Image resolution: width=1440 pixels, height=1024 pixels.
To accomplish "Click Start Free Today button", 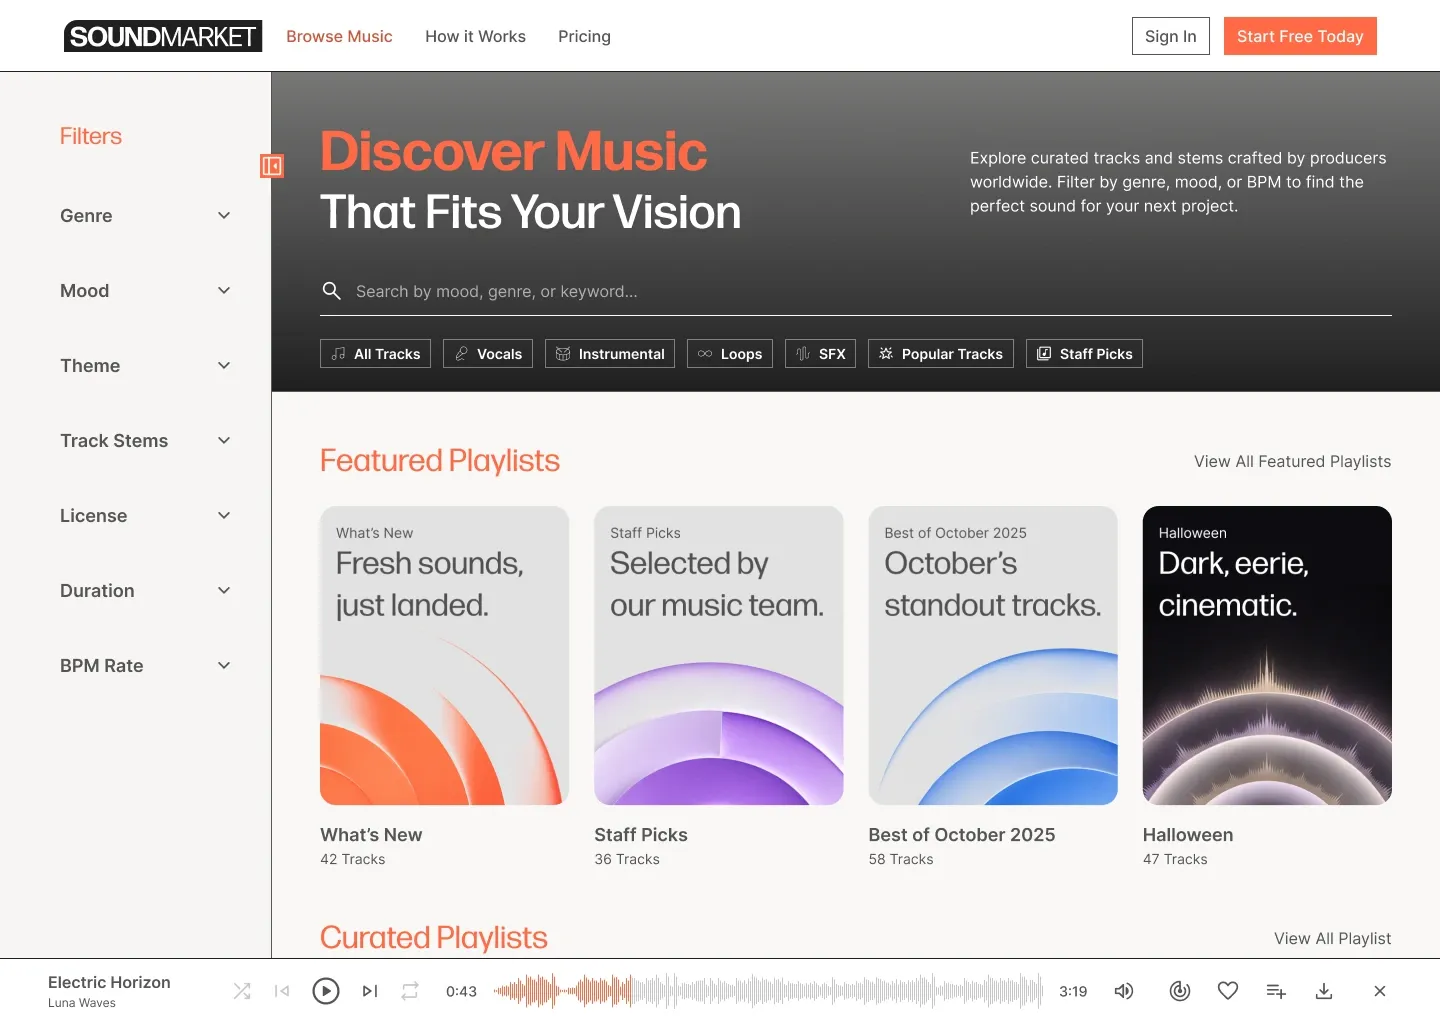I will click(x=1300, y=36).
